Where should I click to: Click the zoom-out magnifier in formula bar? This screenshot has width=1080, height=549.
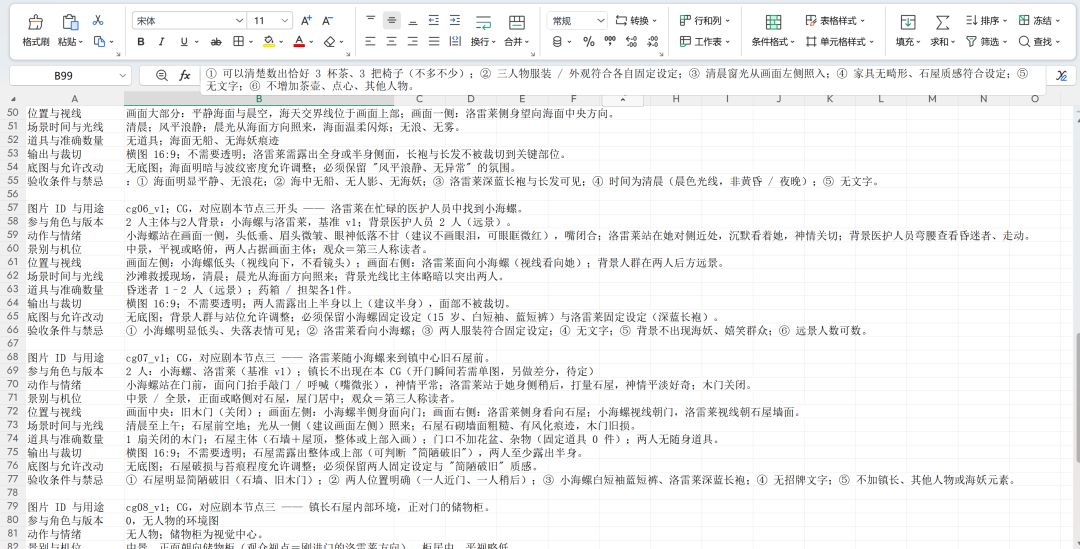pos(162,76)
